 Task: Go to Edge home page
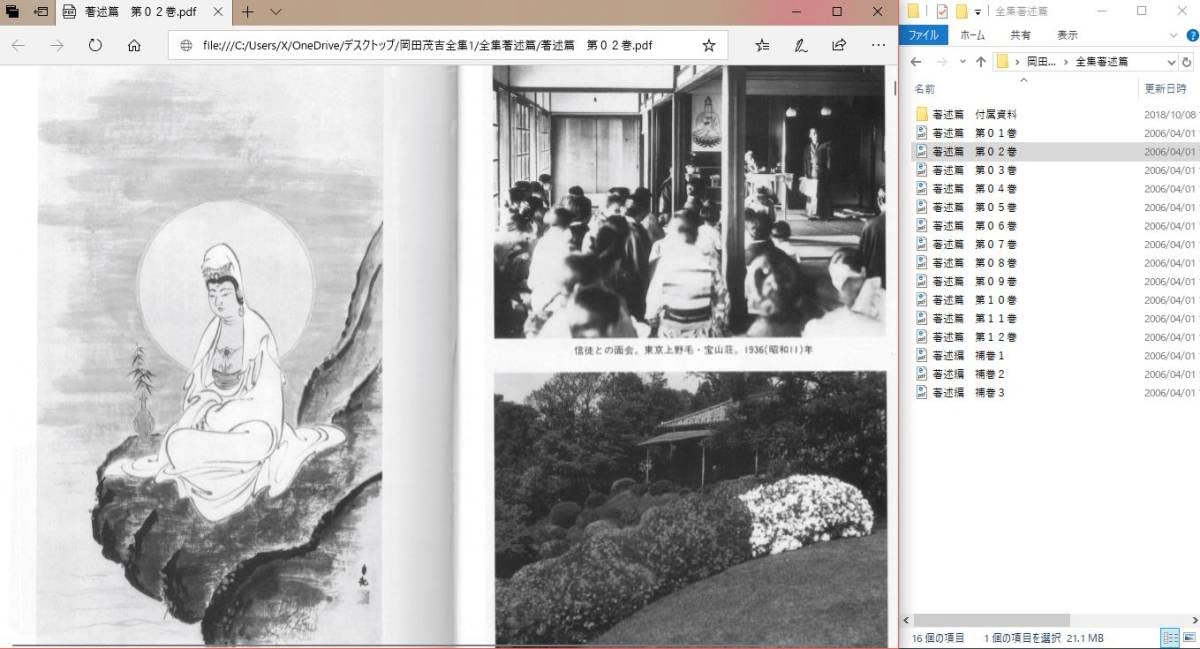click(134, 45)
